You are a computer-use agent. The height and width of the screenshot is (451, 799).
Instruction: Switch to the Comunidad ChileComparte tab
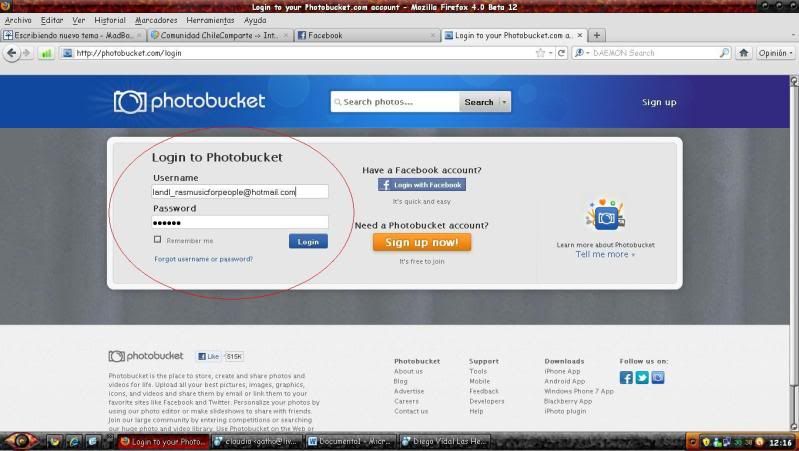coord(219,35)
